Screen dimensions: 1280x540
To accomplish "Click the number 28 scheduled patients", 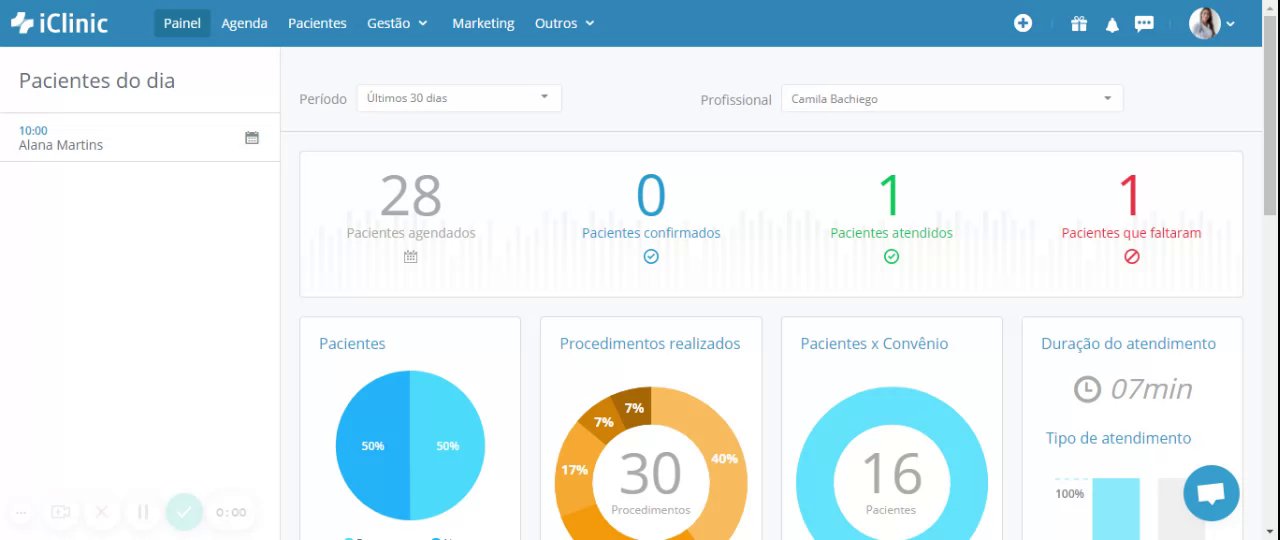I will (x=411, y=195).
